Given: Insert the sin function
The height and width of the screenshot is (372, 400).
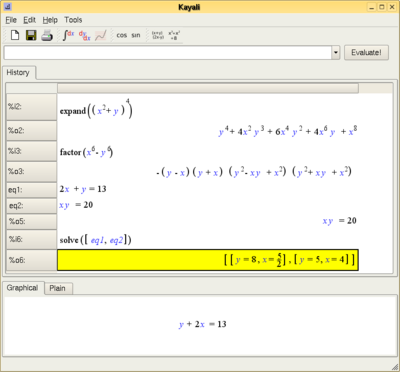Looking at the screenshot, I should 136,35.
